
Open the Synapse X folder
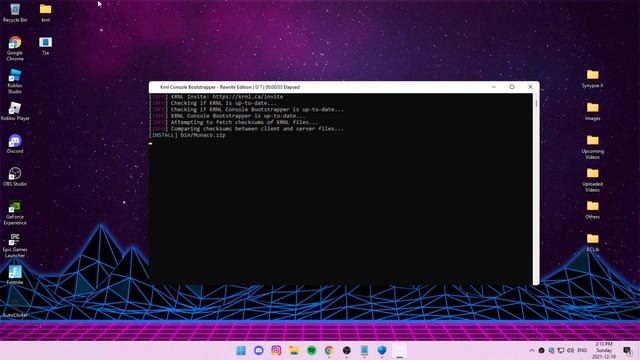point(592,78)
